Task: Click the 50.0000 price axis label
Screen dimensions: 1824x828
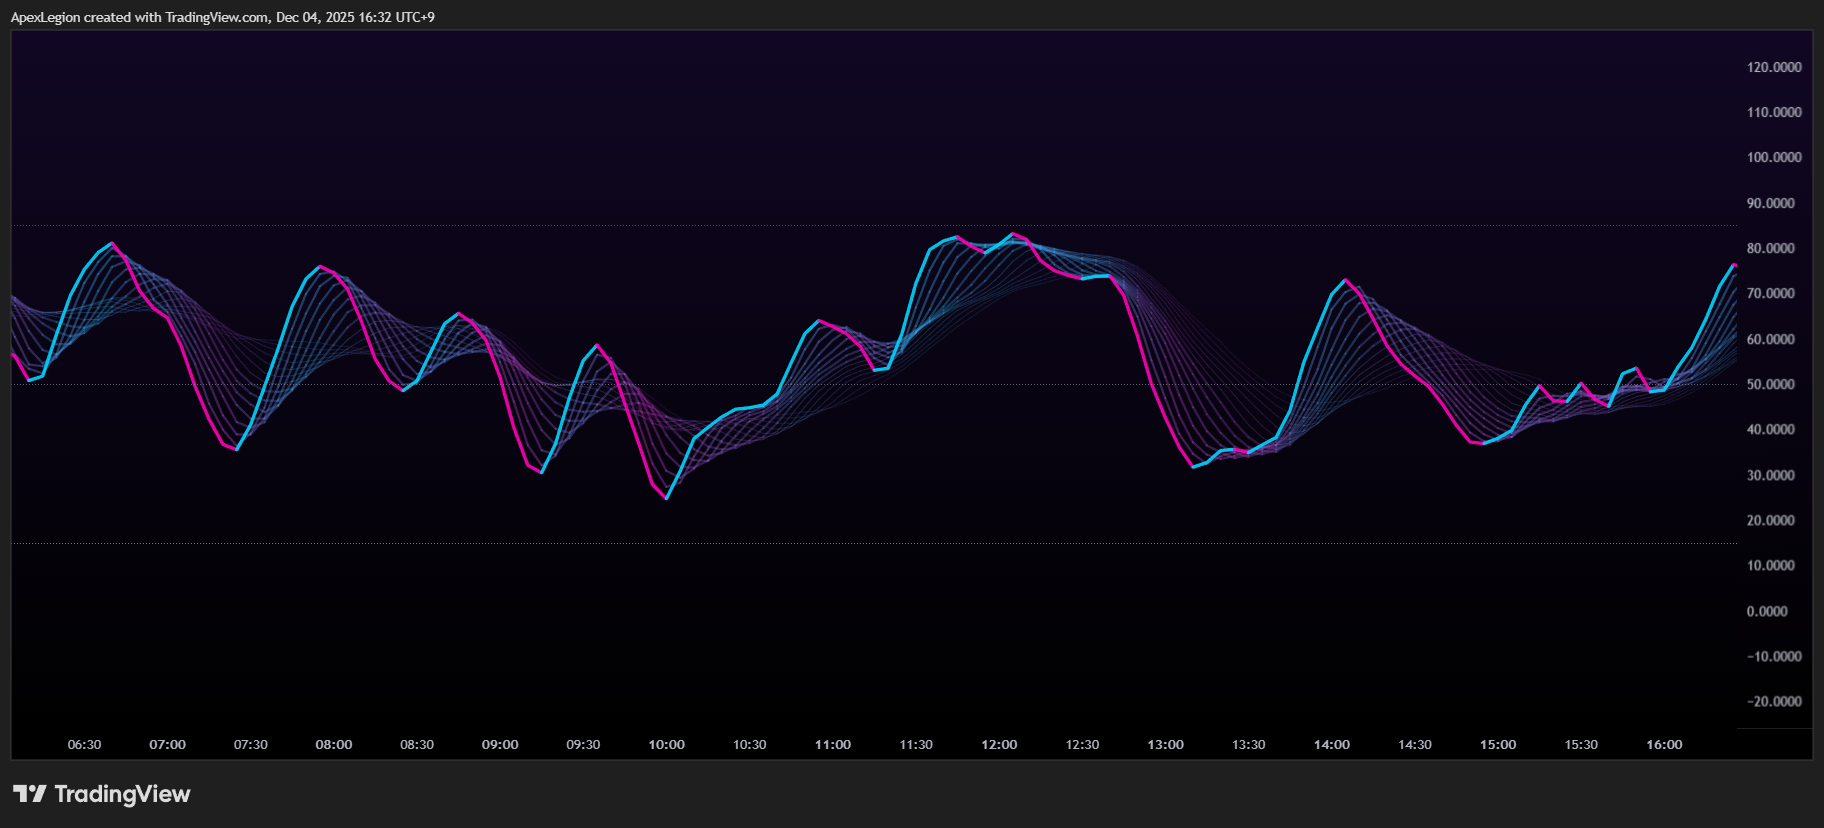Action: pyautogui.click(x=1771, y=384)
